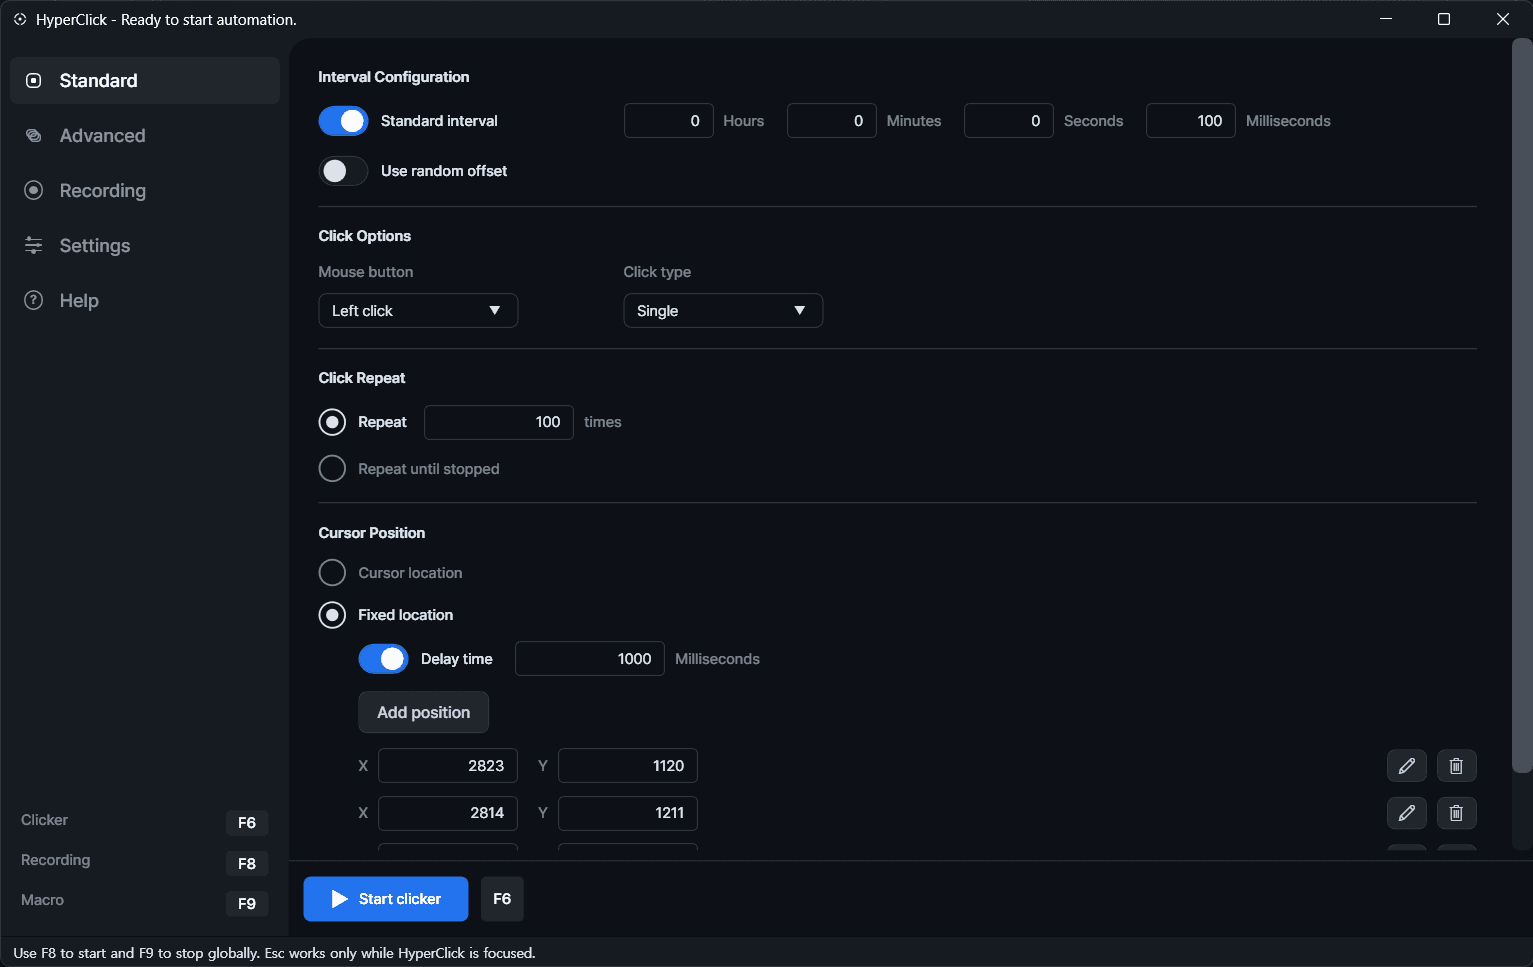Select the Repeat until stopped option
The height and width of the screenshot is (967, 1533).
(x=332, y=468)
